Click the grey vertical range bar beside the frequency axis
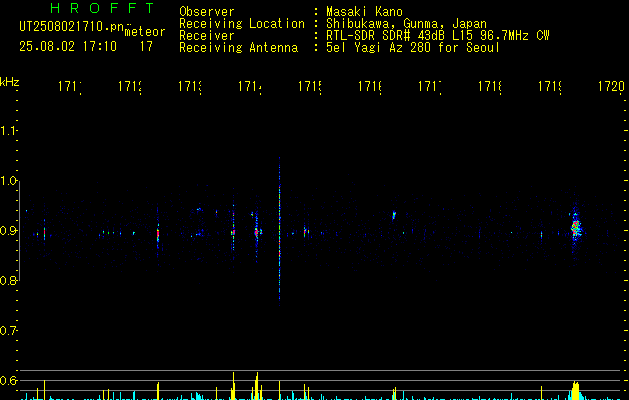Image resolution: width=629 pixels, height=400 pixels. (x=19, y=231)
